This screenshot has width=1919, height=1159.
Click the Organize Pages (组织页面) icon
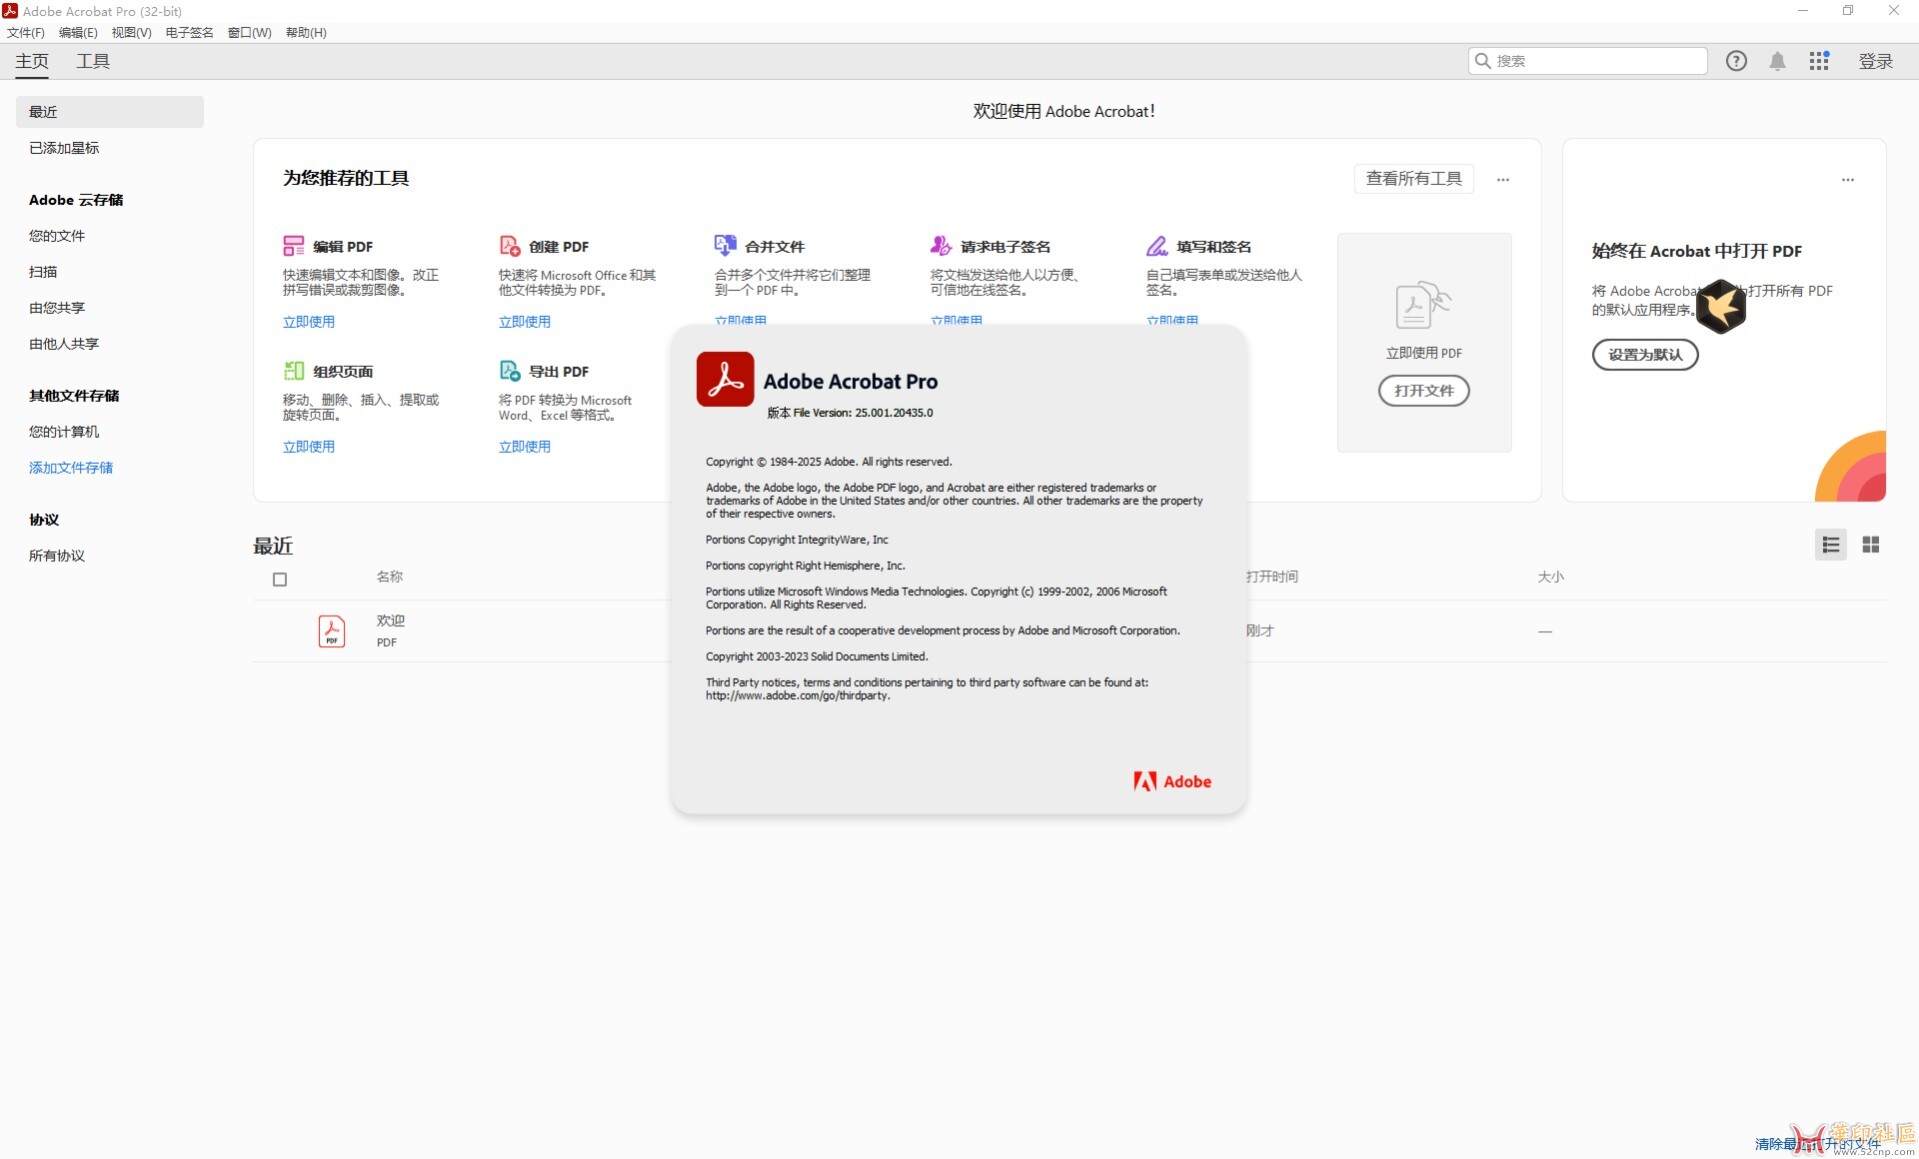[293, 371]
